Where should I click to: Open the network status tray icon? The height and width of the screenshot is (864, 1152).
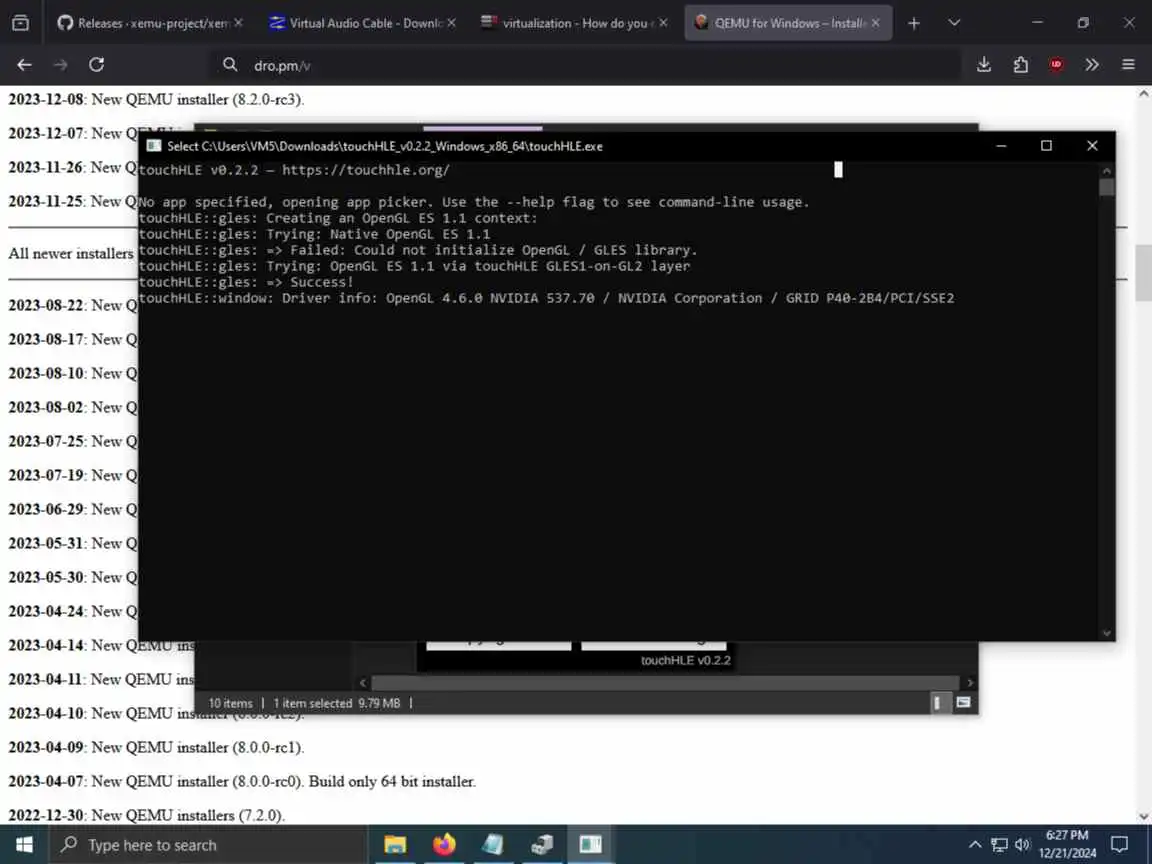999,844
